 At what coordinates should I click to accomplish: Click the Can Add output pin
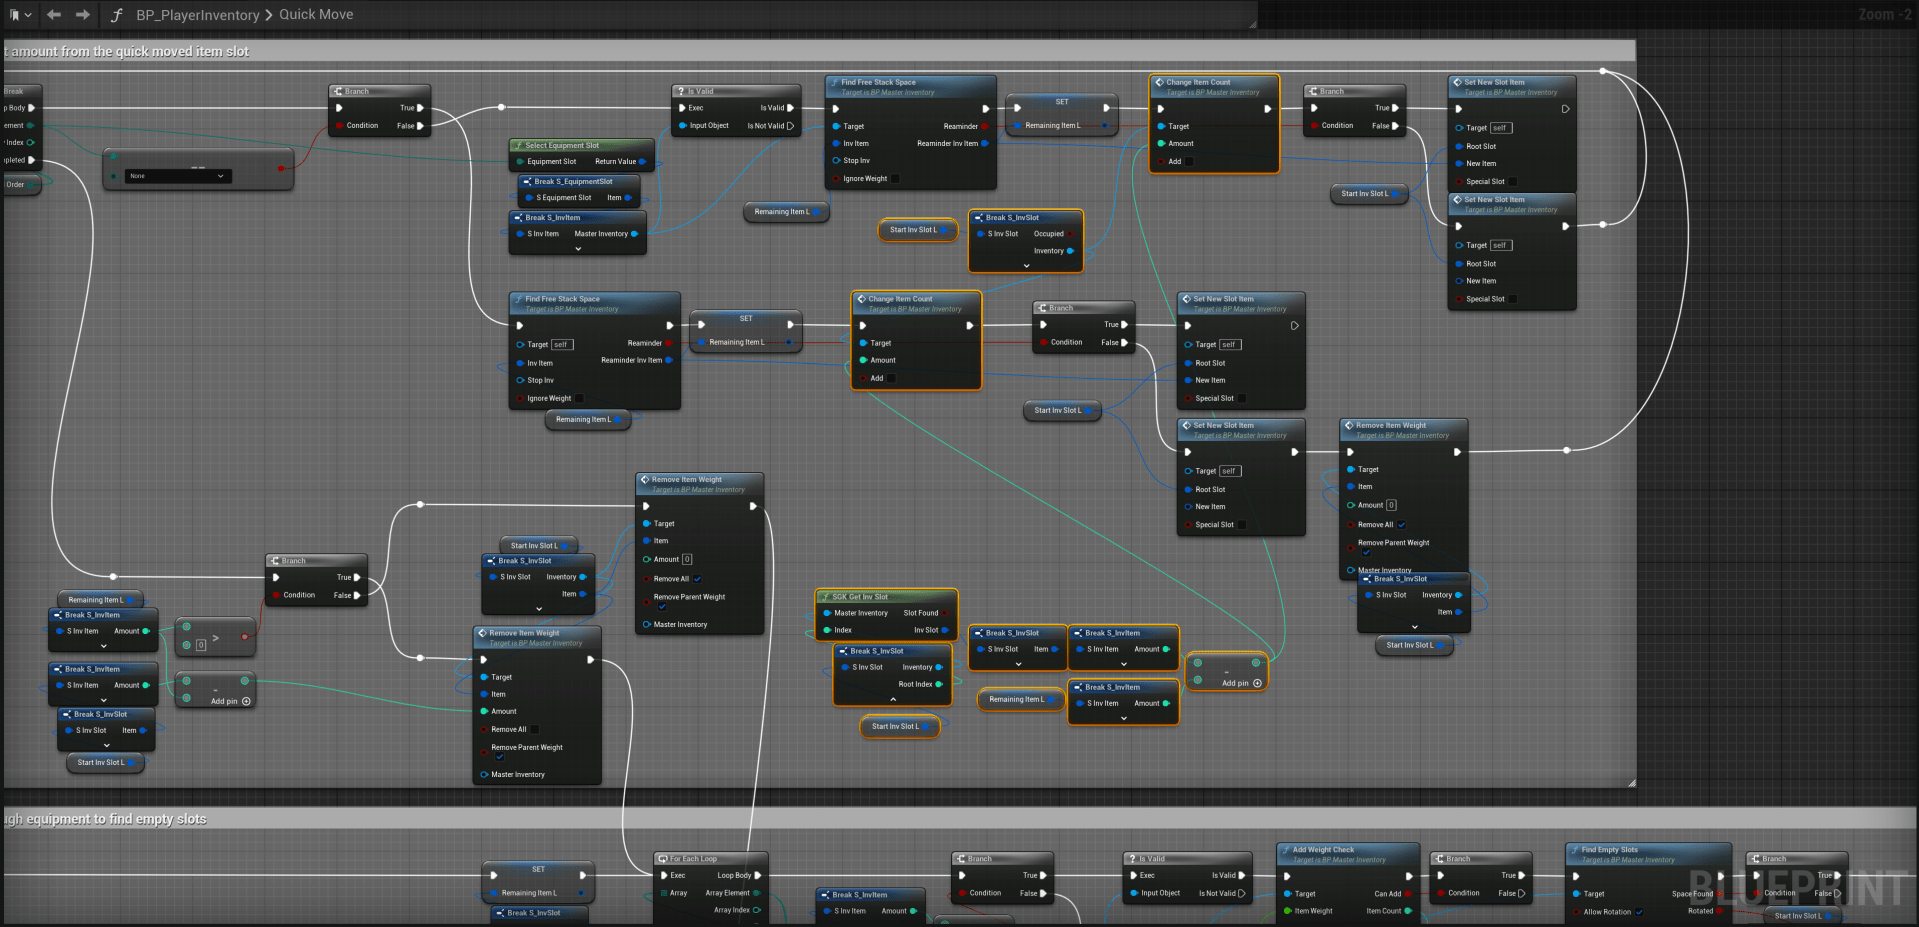(1408, 894)
